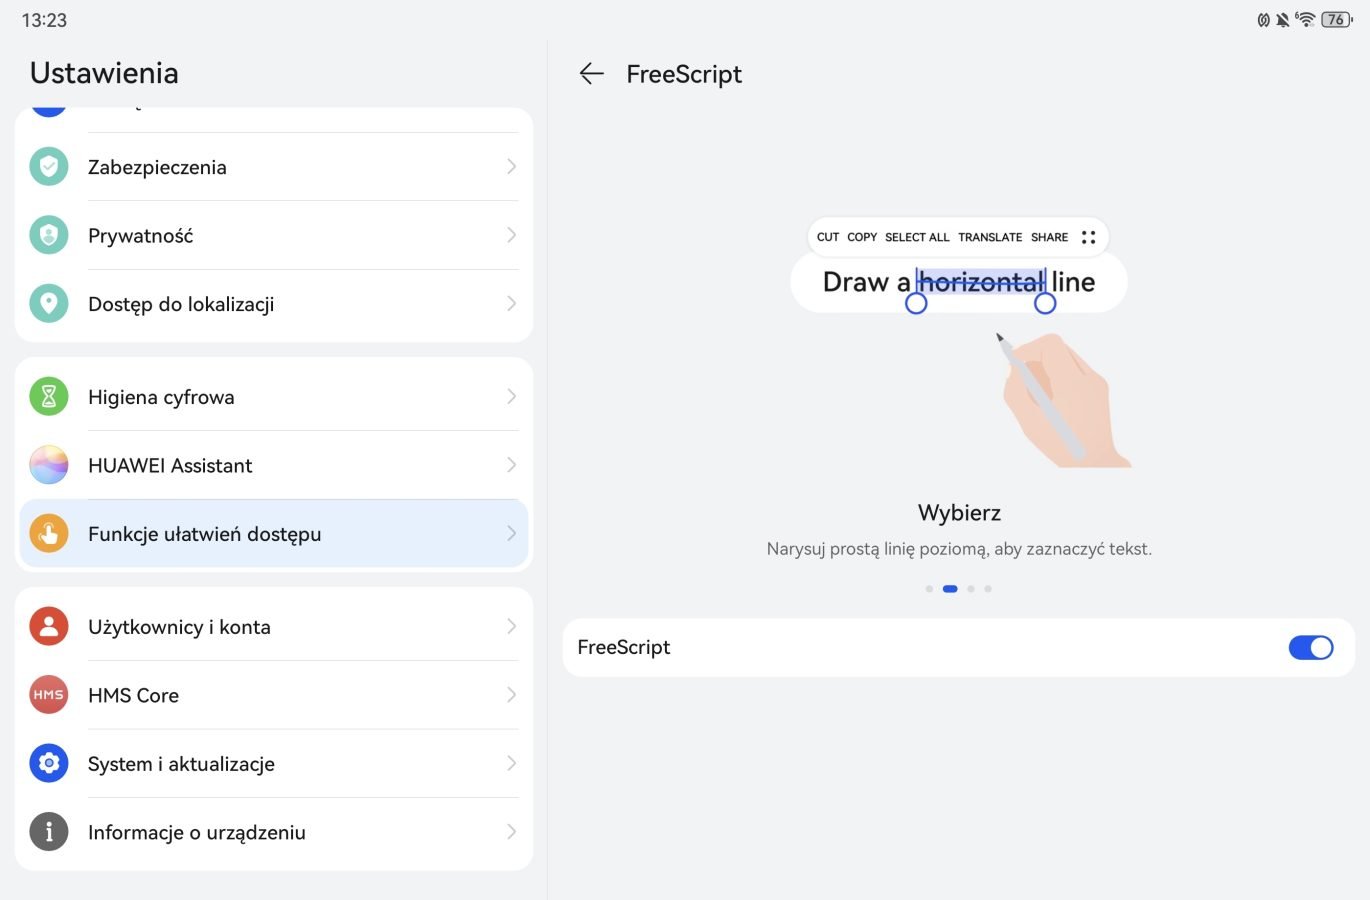Open the red Użytkownicy i konta person icon
The height and width of the screenshot is (900, 1370).
[49, 627]
